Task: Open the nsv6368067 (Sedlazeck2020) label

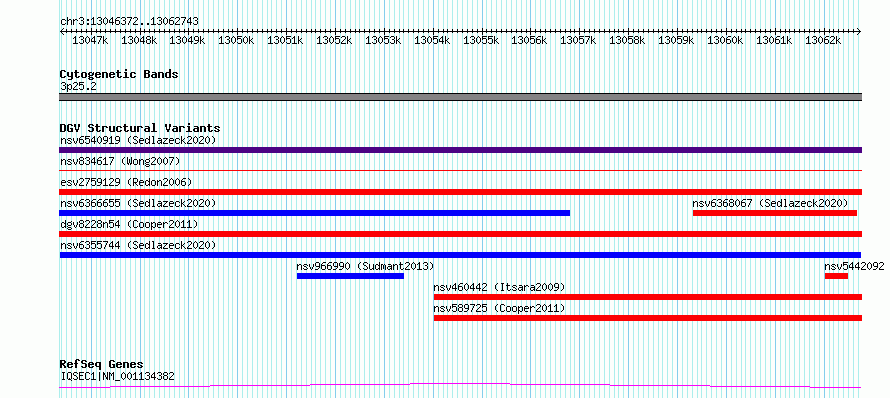Action: [770, 203]
